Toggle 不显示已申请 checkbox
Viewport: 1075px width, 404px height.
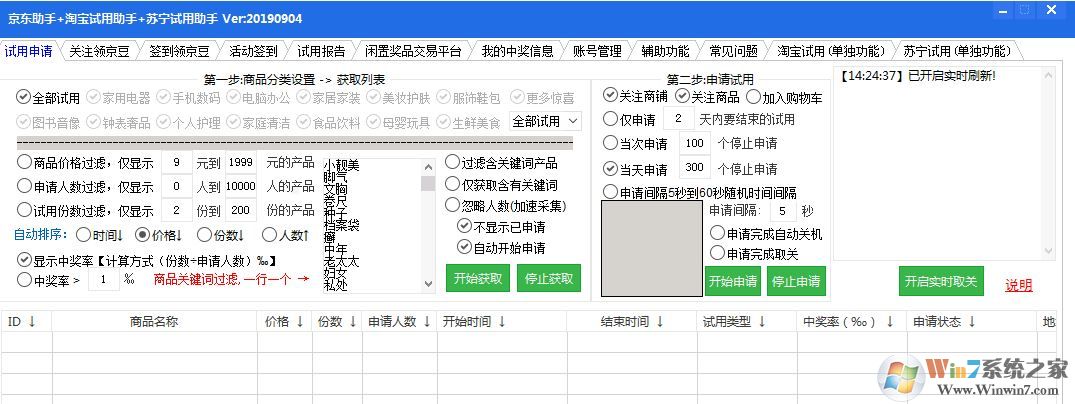click(501, 227)
